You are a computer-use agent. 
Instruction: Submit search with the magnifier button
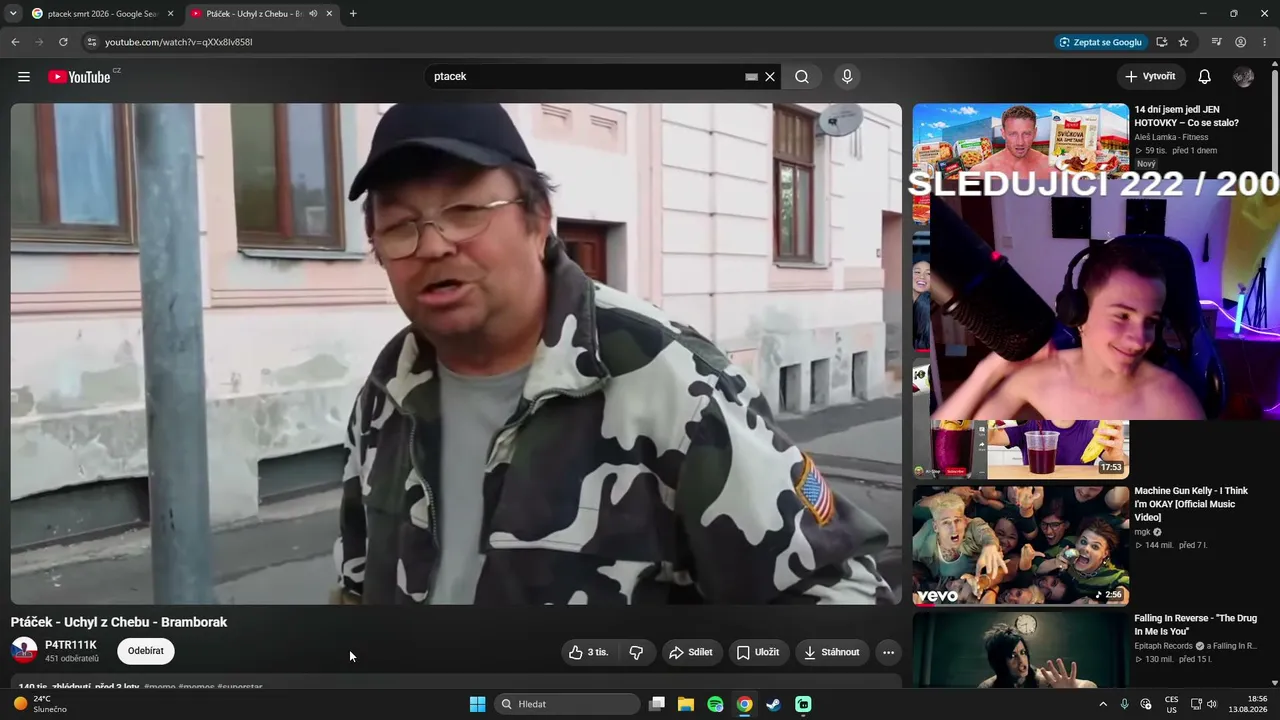pos(802,77)
